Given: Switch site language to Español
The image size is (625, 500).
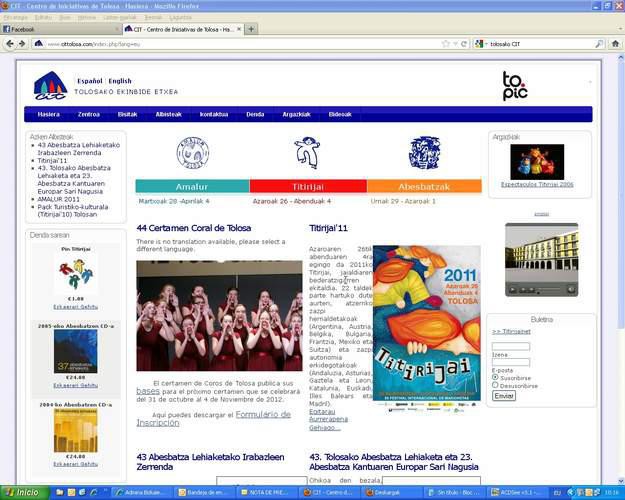Looking at the screenshot, I should [90, 81].
